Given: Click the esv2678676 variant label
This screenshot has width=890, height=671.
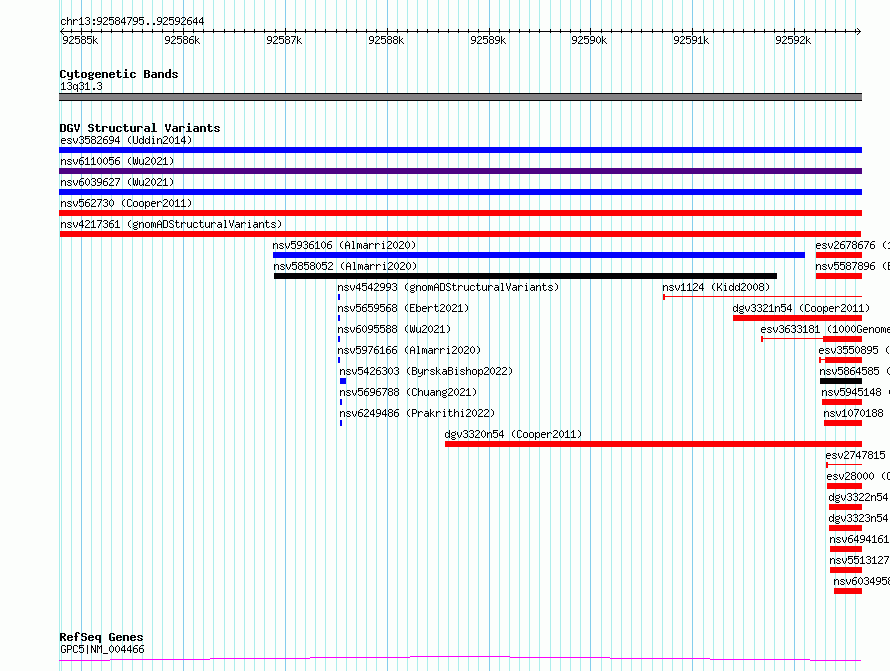Looking at the screenshot, I should [853, 245].
